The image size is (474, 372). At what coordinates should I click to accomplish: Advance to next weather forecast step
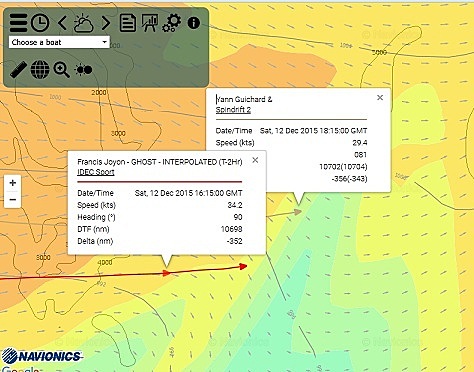[106, 23]
